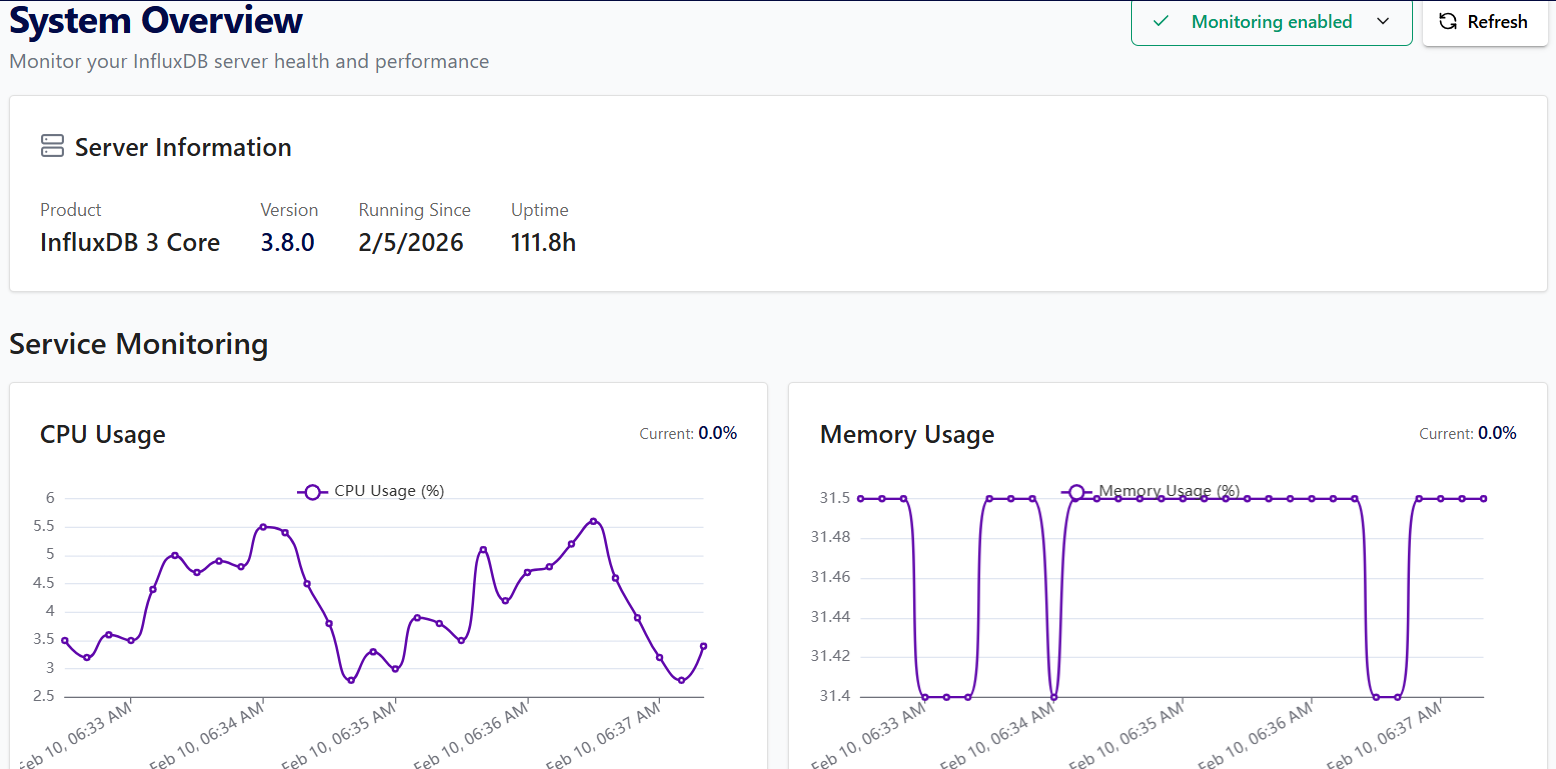Click the last Memory chart data point
This screenshot has width=1556, height=769.
(1483, 498)
